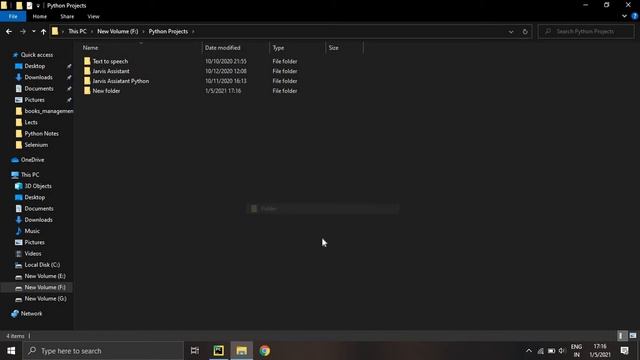Expand the ribbon with the chevron

tap(624, 16)
